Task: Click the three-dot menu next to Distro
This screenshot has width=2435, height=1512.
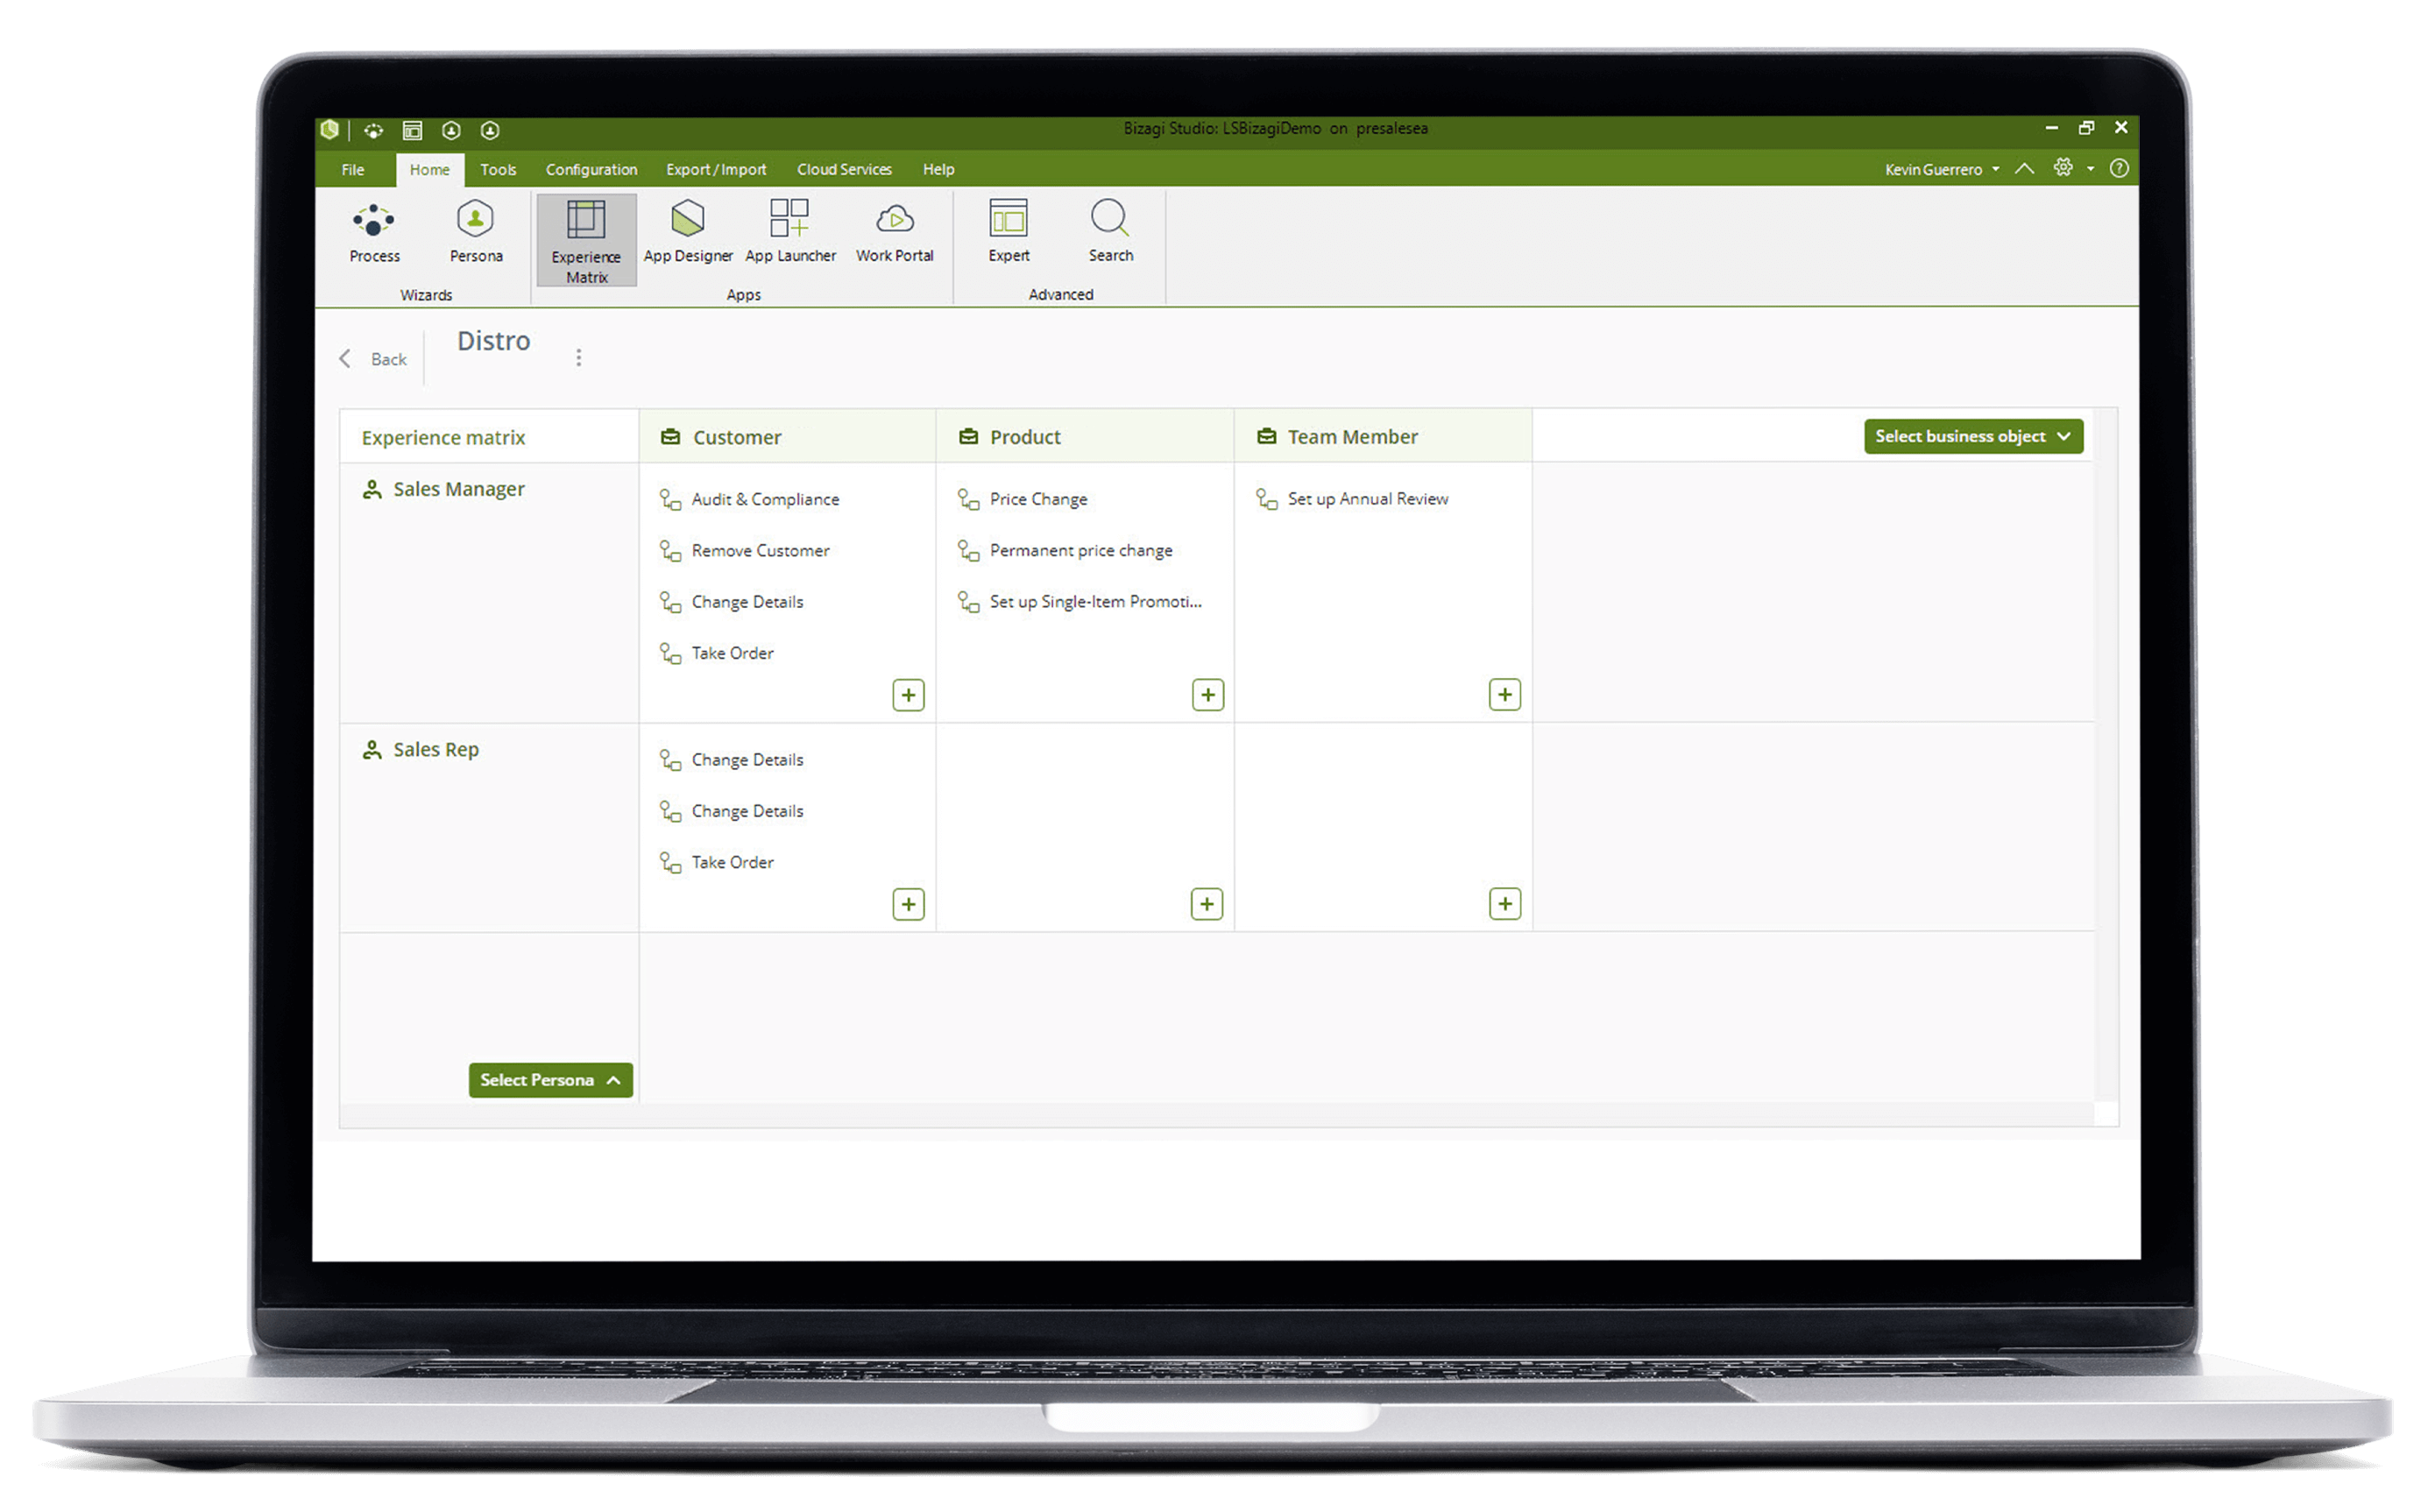Action: pos(582,357)
